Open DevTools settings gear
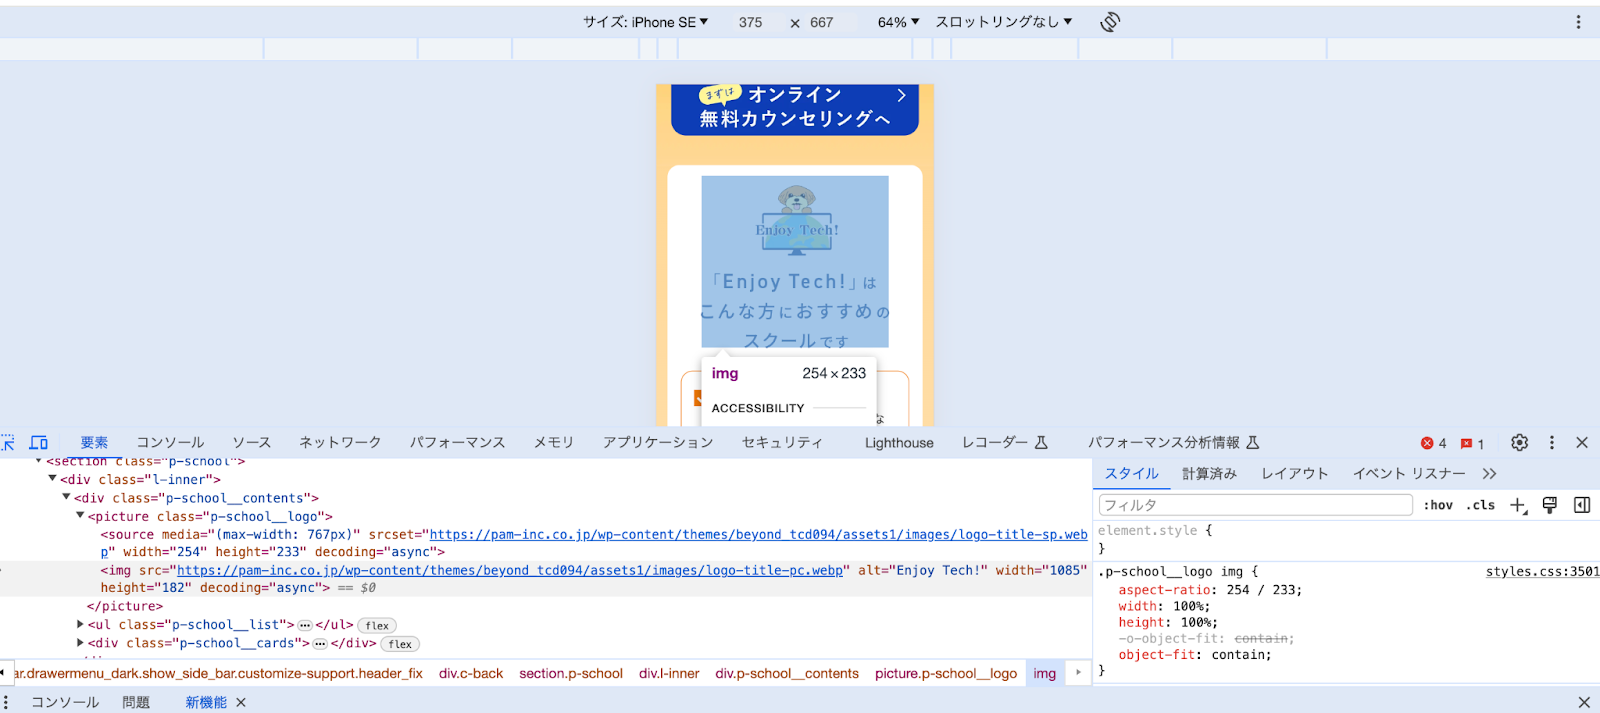 coord(1520,442)
